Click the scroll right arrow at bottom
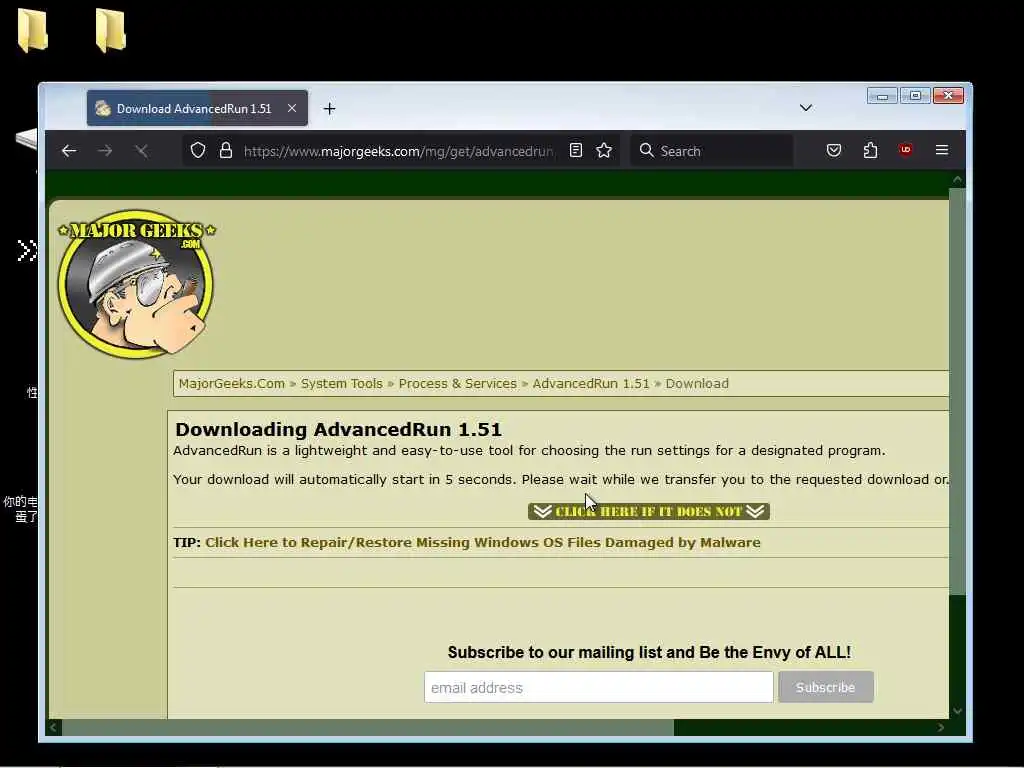1024x768 pixels. pos(941,727)
